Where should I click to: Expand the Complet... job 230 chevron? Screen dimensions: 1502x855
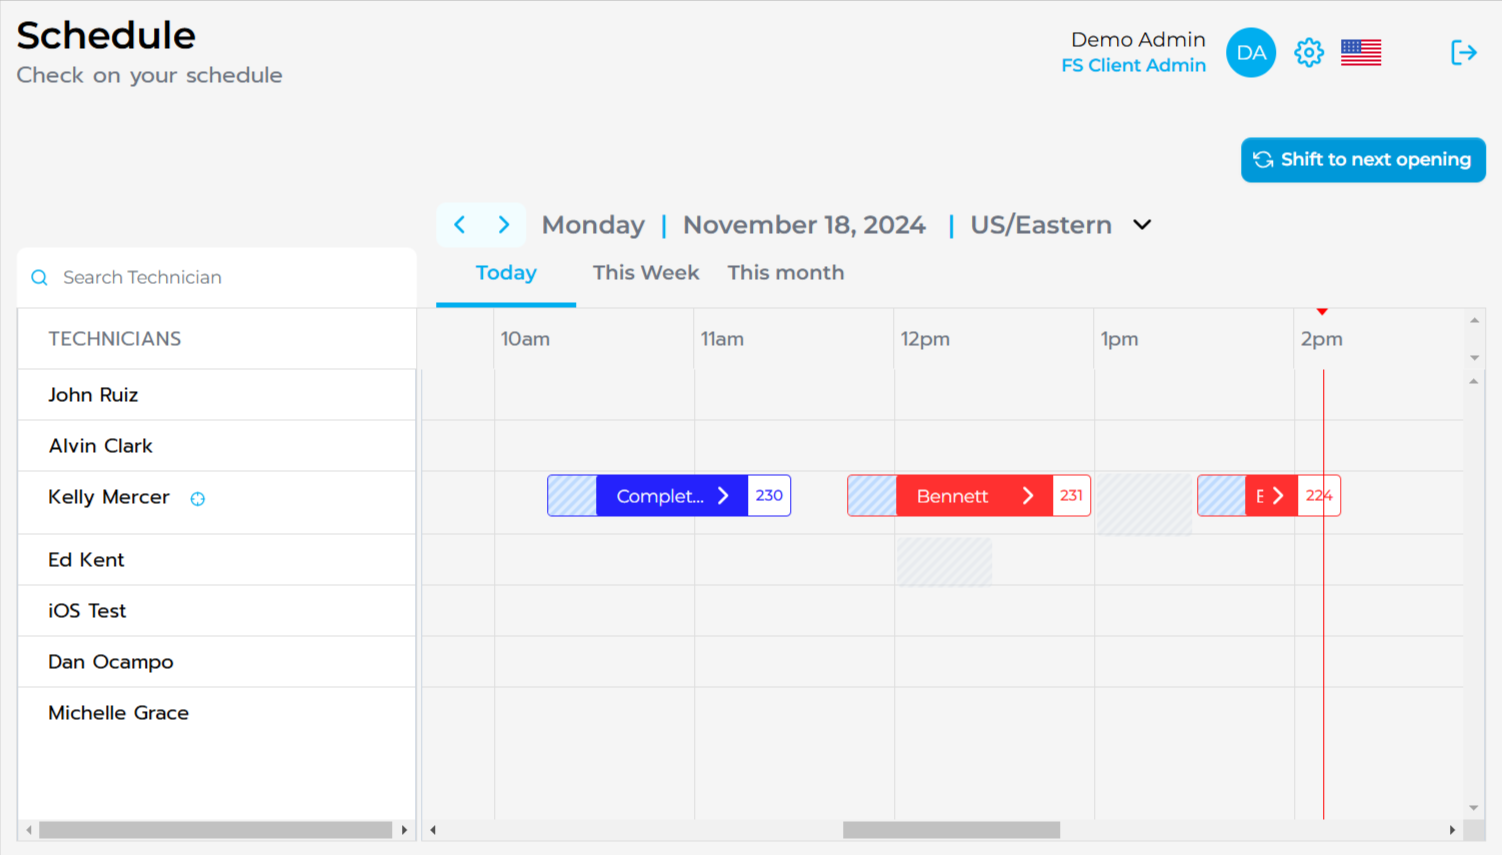[723, 495]
